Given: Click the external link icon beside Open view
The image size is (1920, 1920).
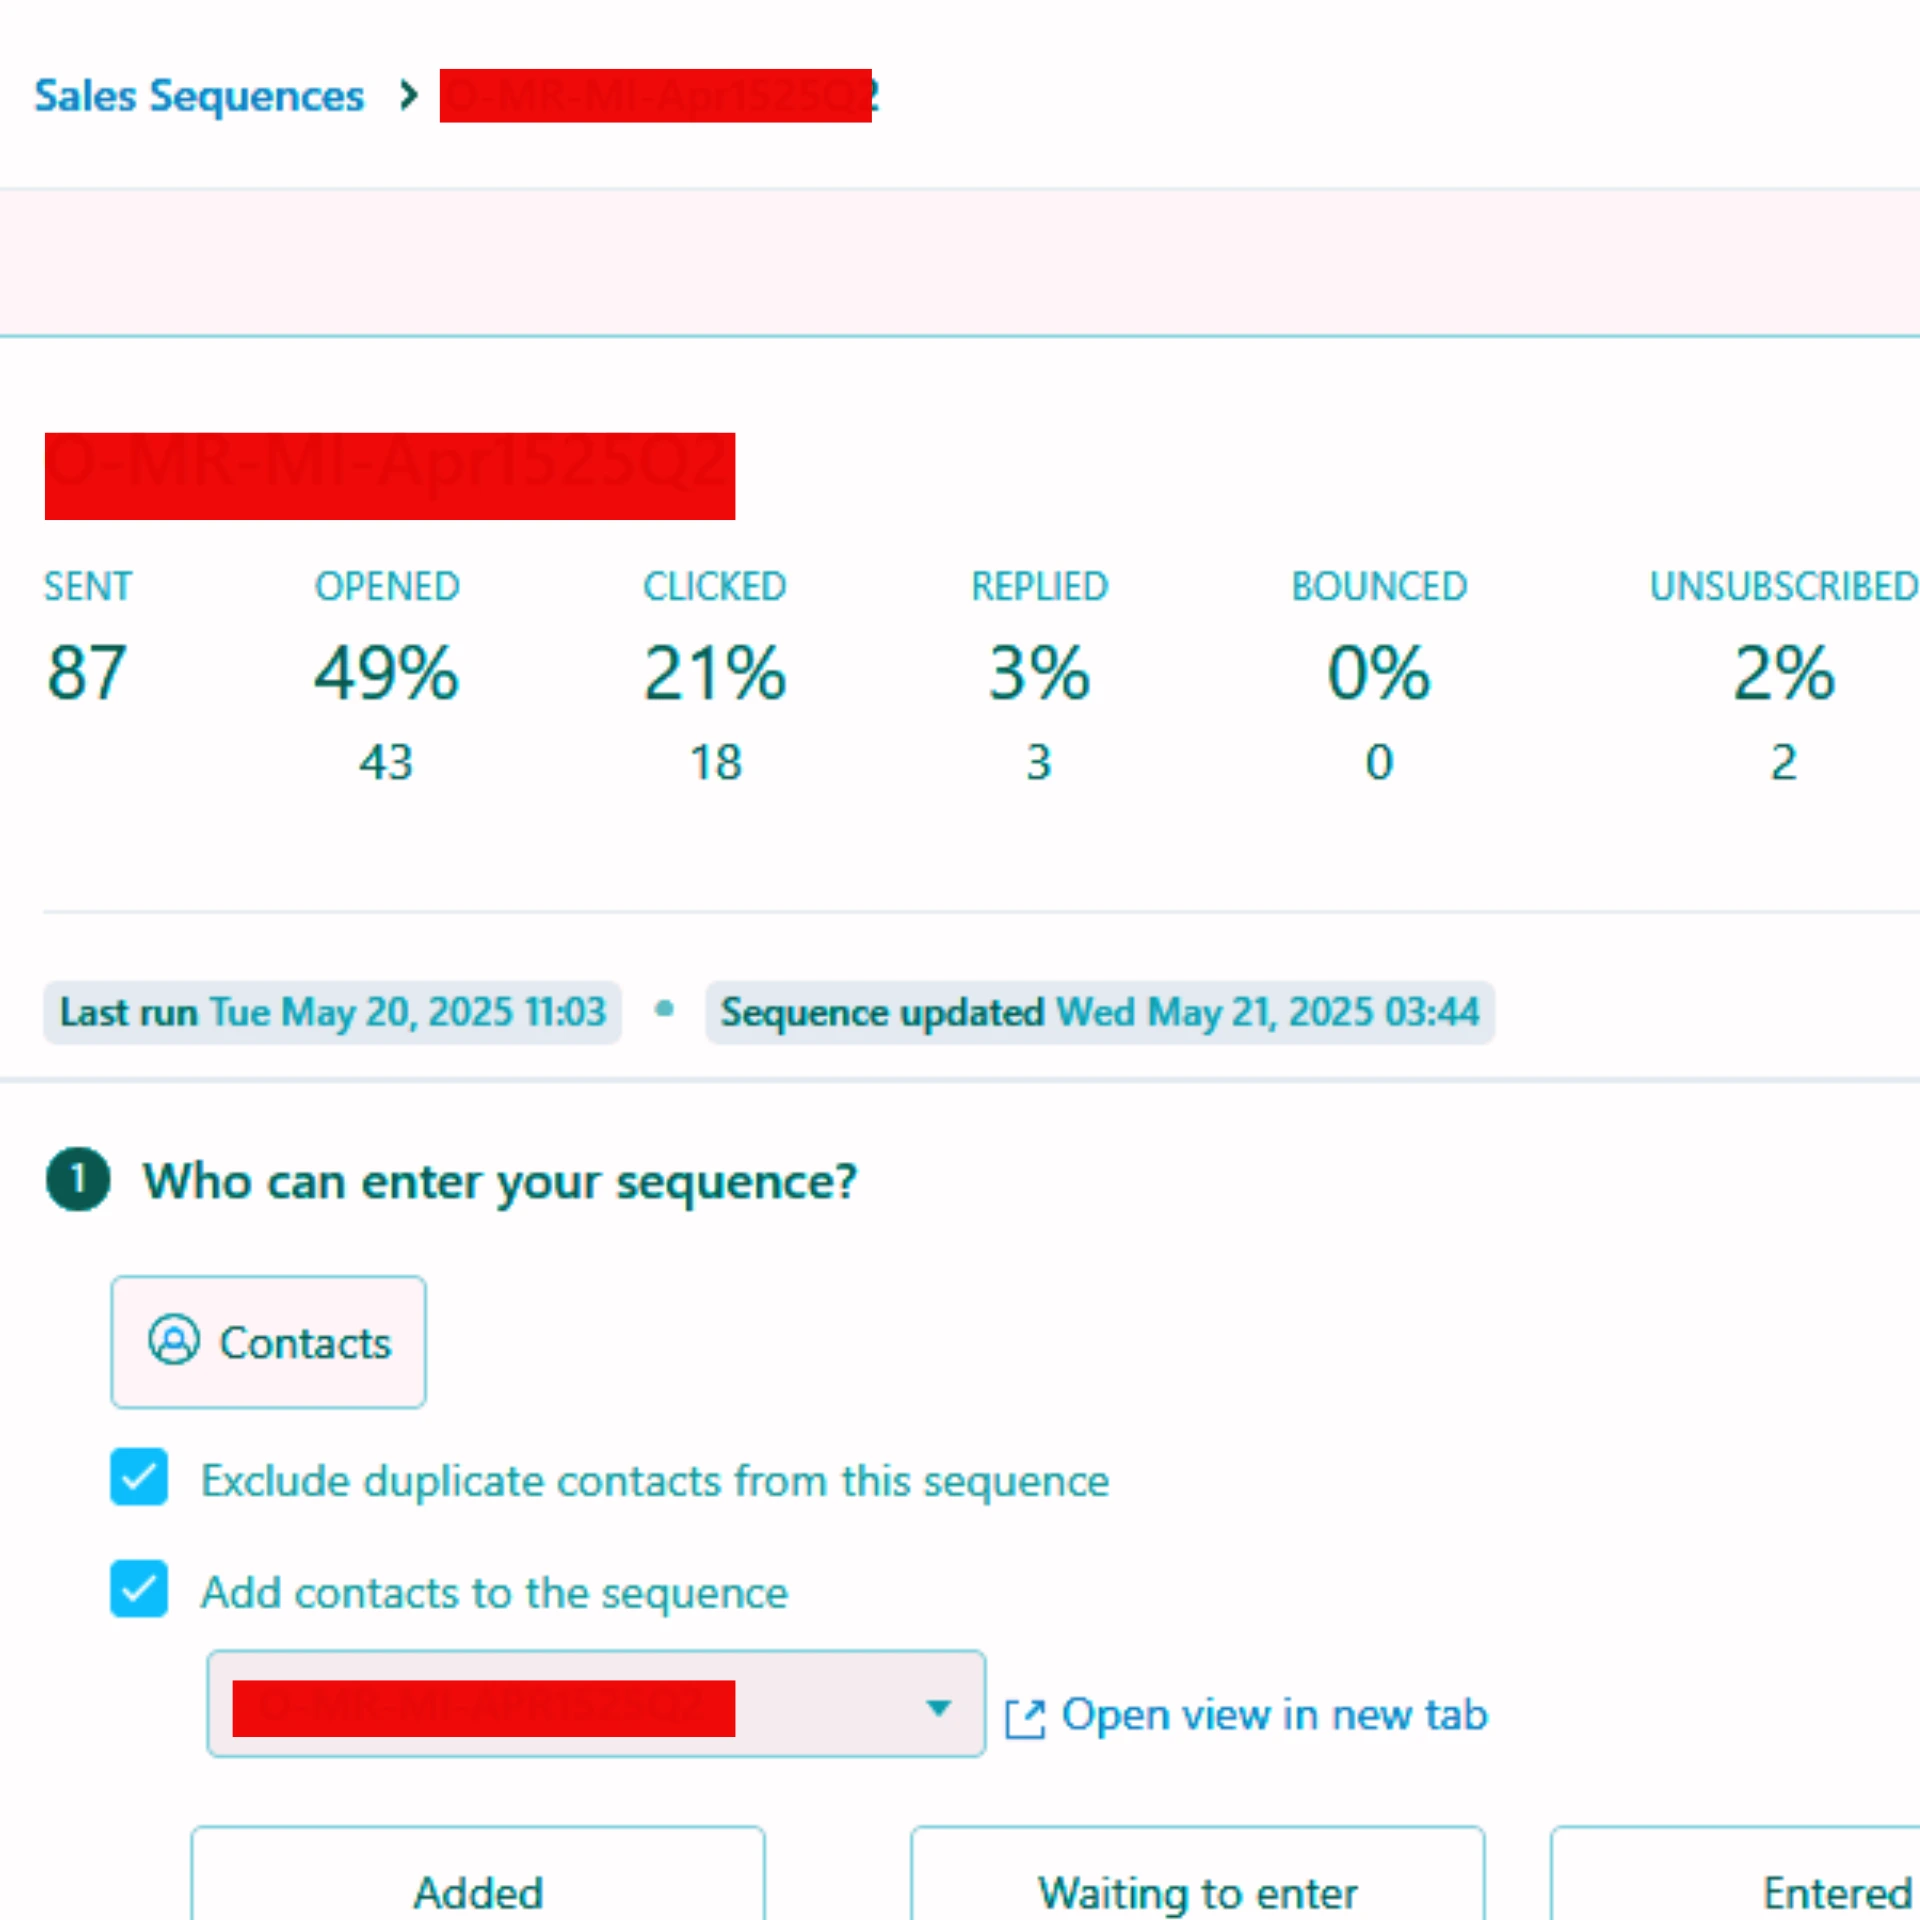Looking at the screenshot, I should click(x=1025, y=1718).
